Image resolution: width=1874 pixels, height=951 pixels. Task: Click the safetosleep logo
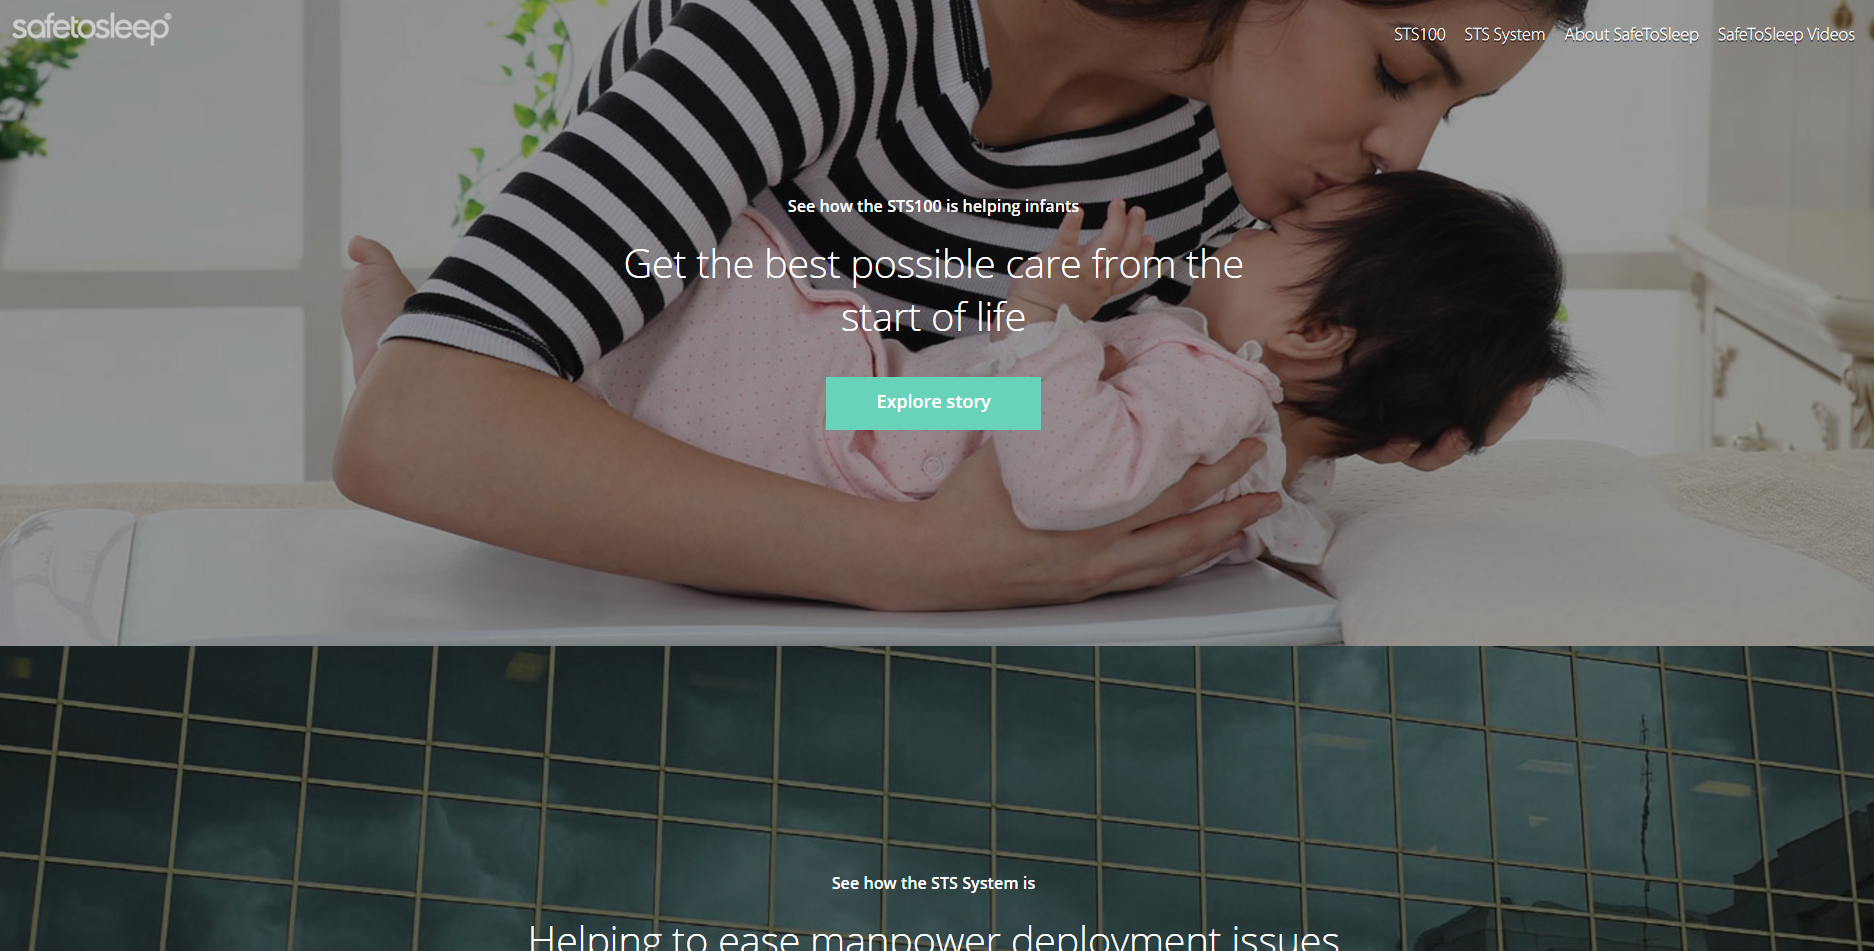coord(91,28)
